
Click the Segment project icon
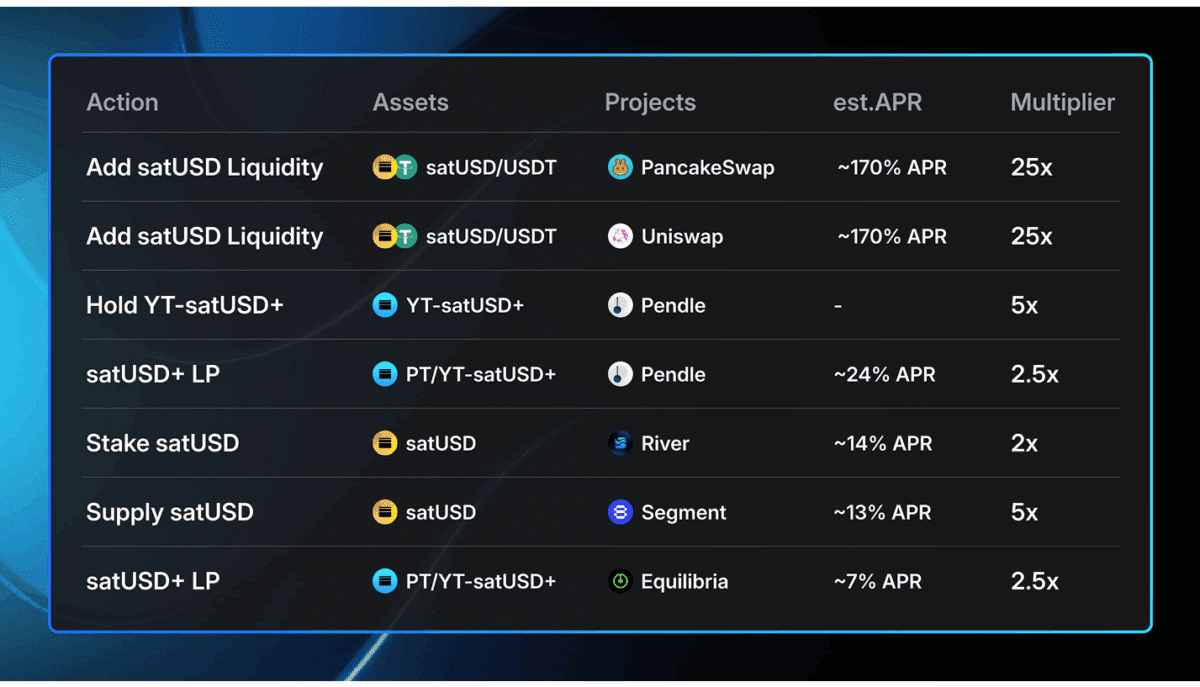(620, 512)
